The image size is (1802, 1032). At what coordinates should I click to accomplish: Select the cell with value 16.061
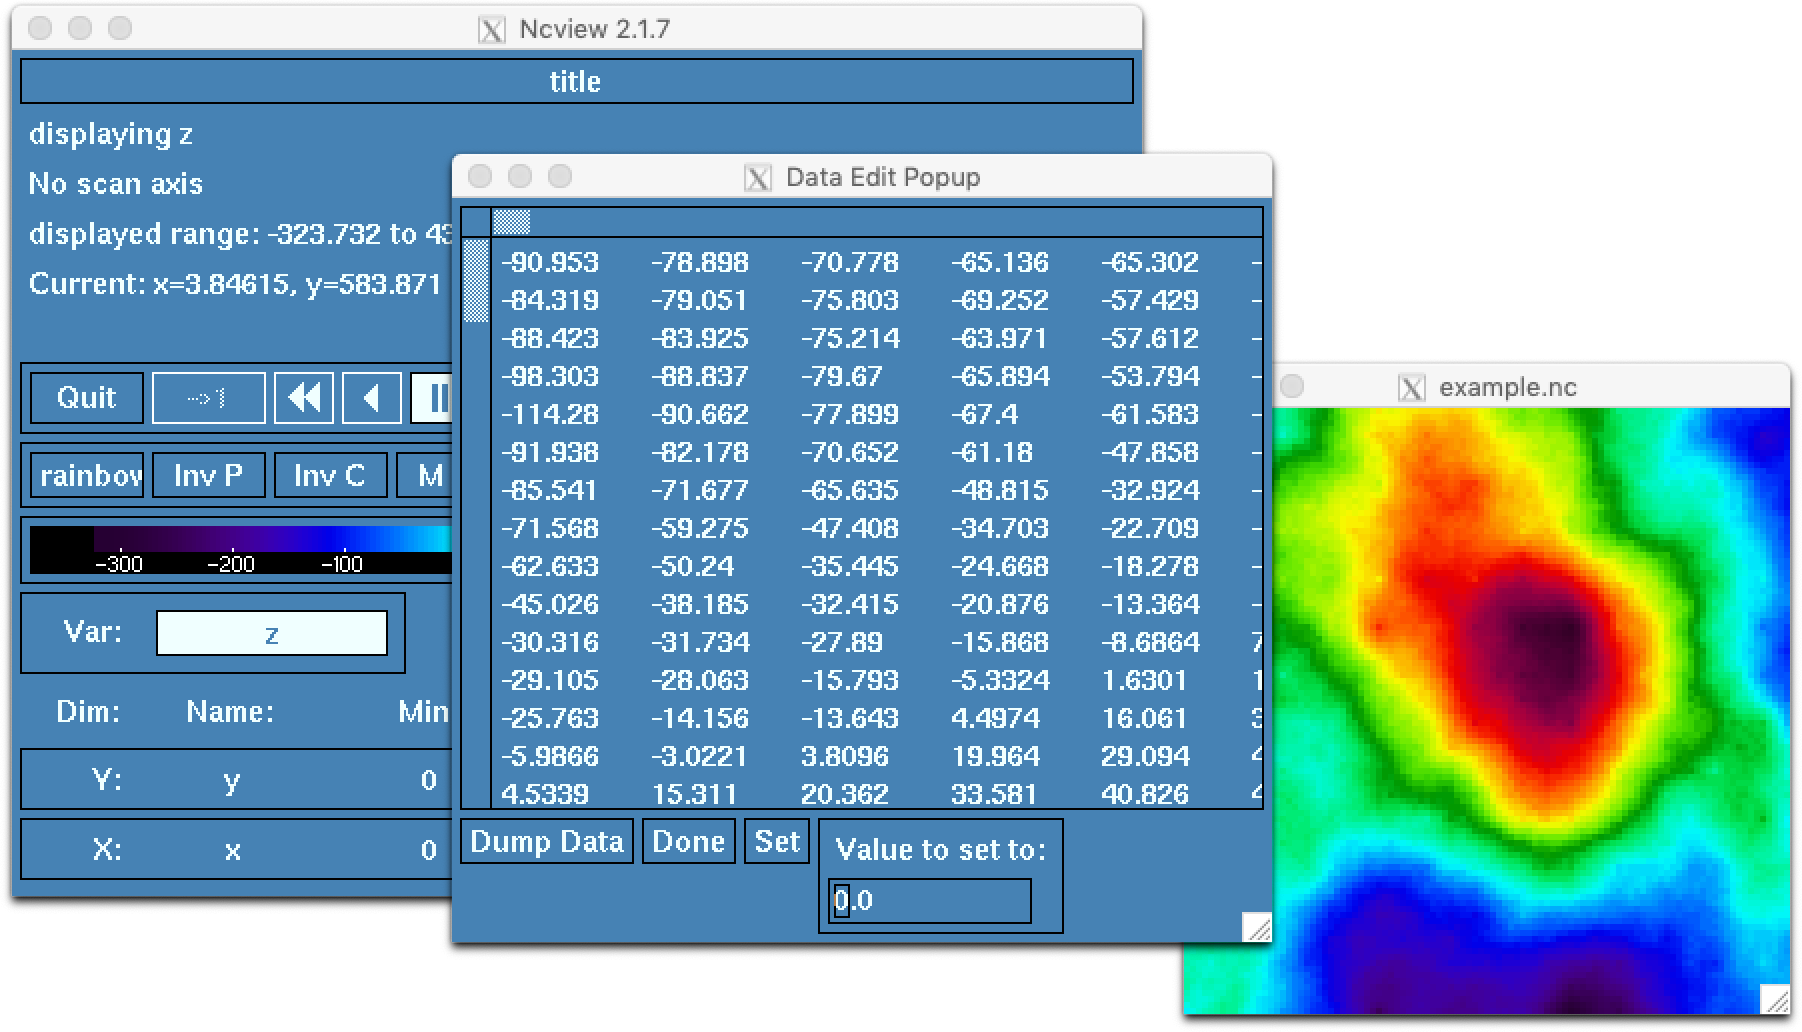[x=1144, y=718]
